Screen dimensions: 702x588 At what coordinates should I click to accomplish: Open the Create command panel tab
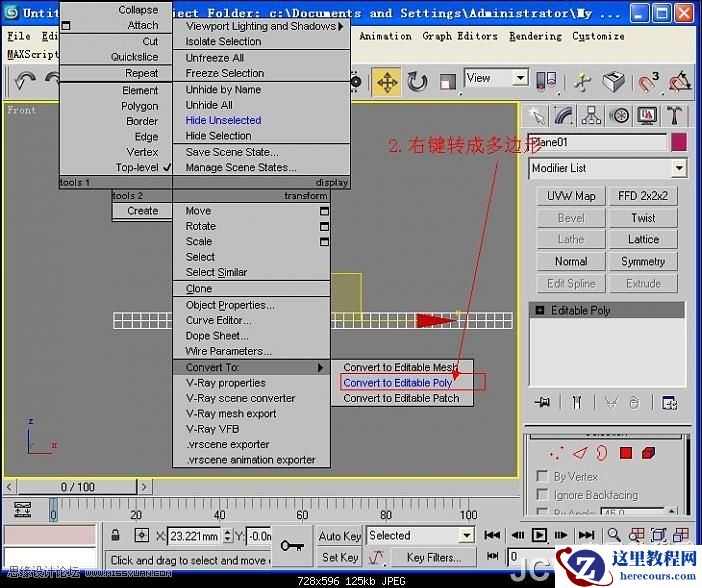[x=536, y=116]
